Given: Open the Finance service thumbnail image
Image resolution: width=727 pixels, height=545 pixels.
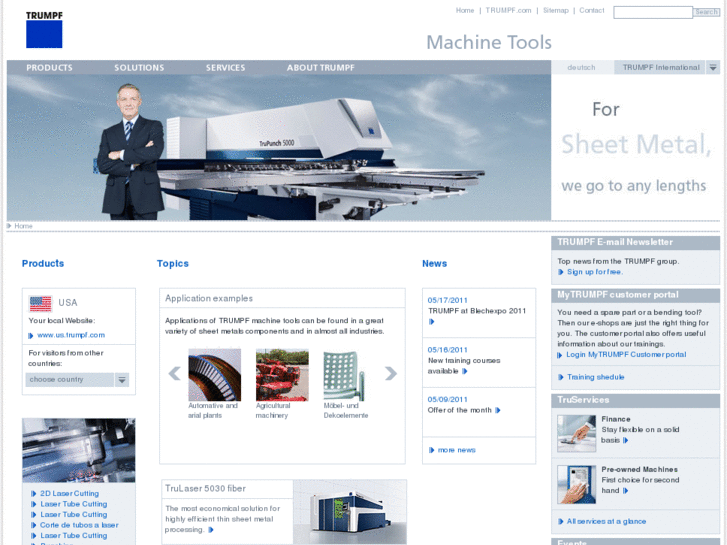Looking at the screenshot, I should 576,434.
